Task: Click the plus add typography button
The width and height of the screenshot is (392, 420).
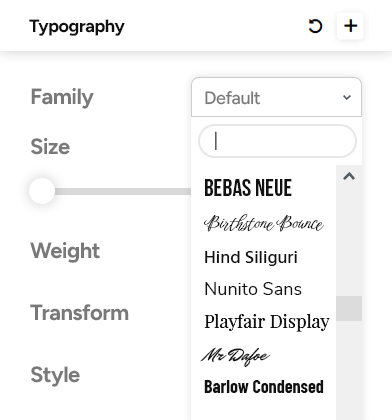Action: click(350, 26)
